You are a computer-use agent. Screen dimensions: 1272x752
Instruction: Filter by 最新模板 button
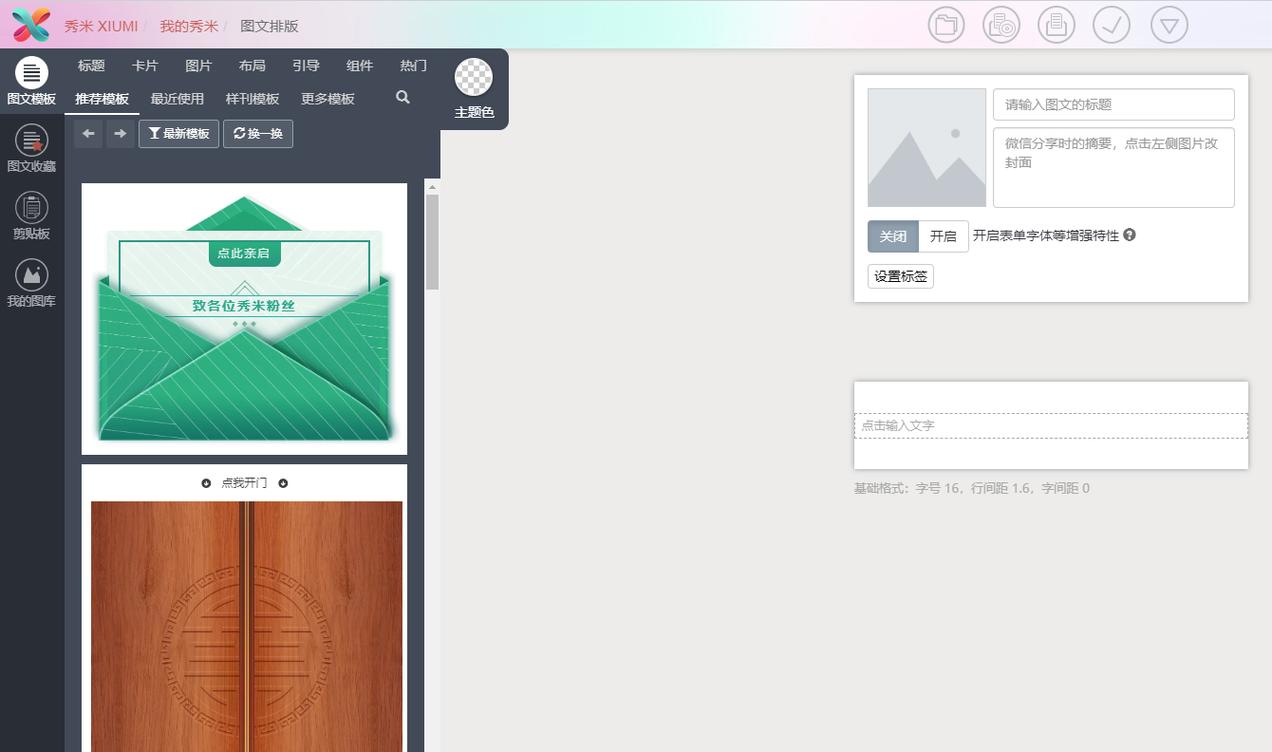179,133
